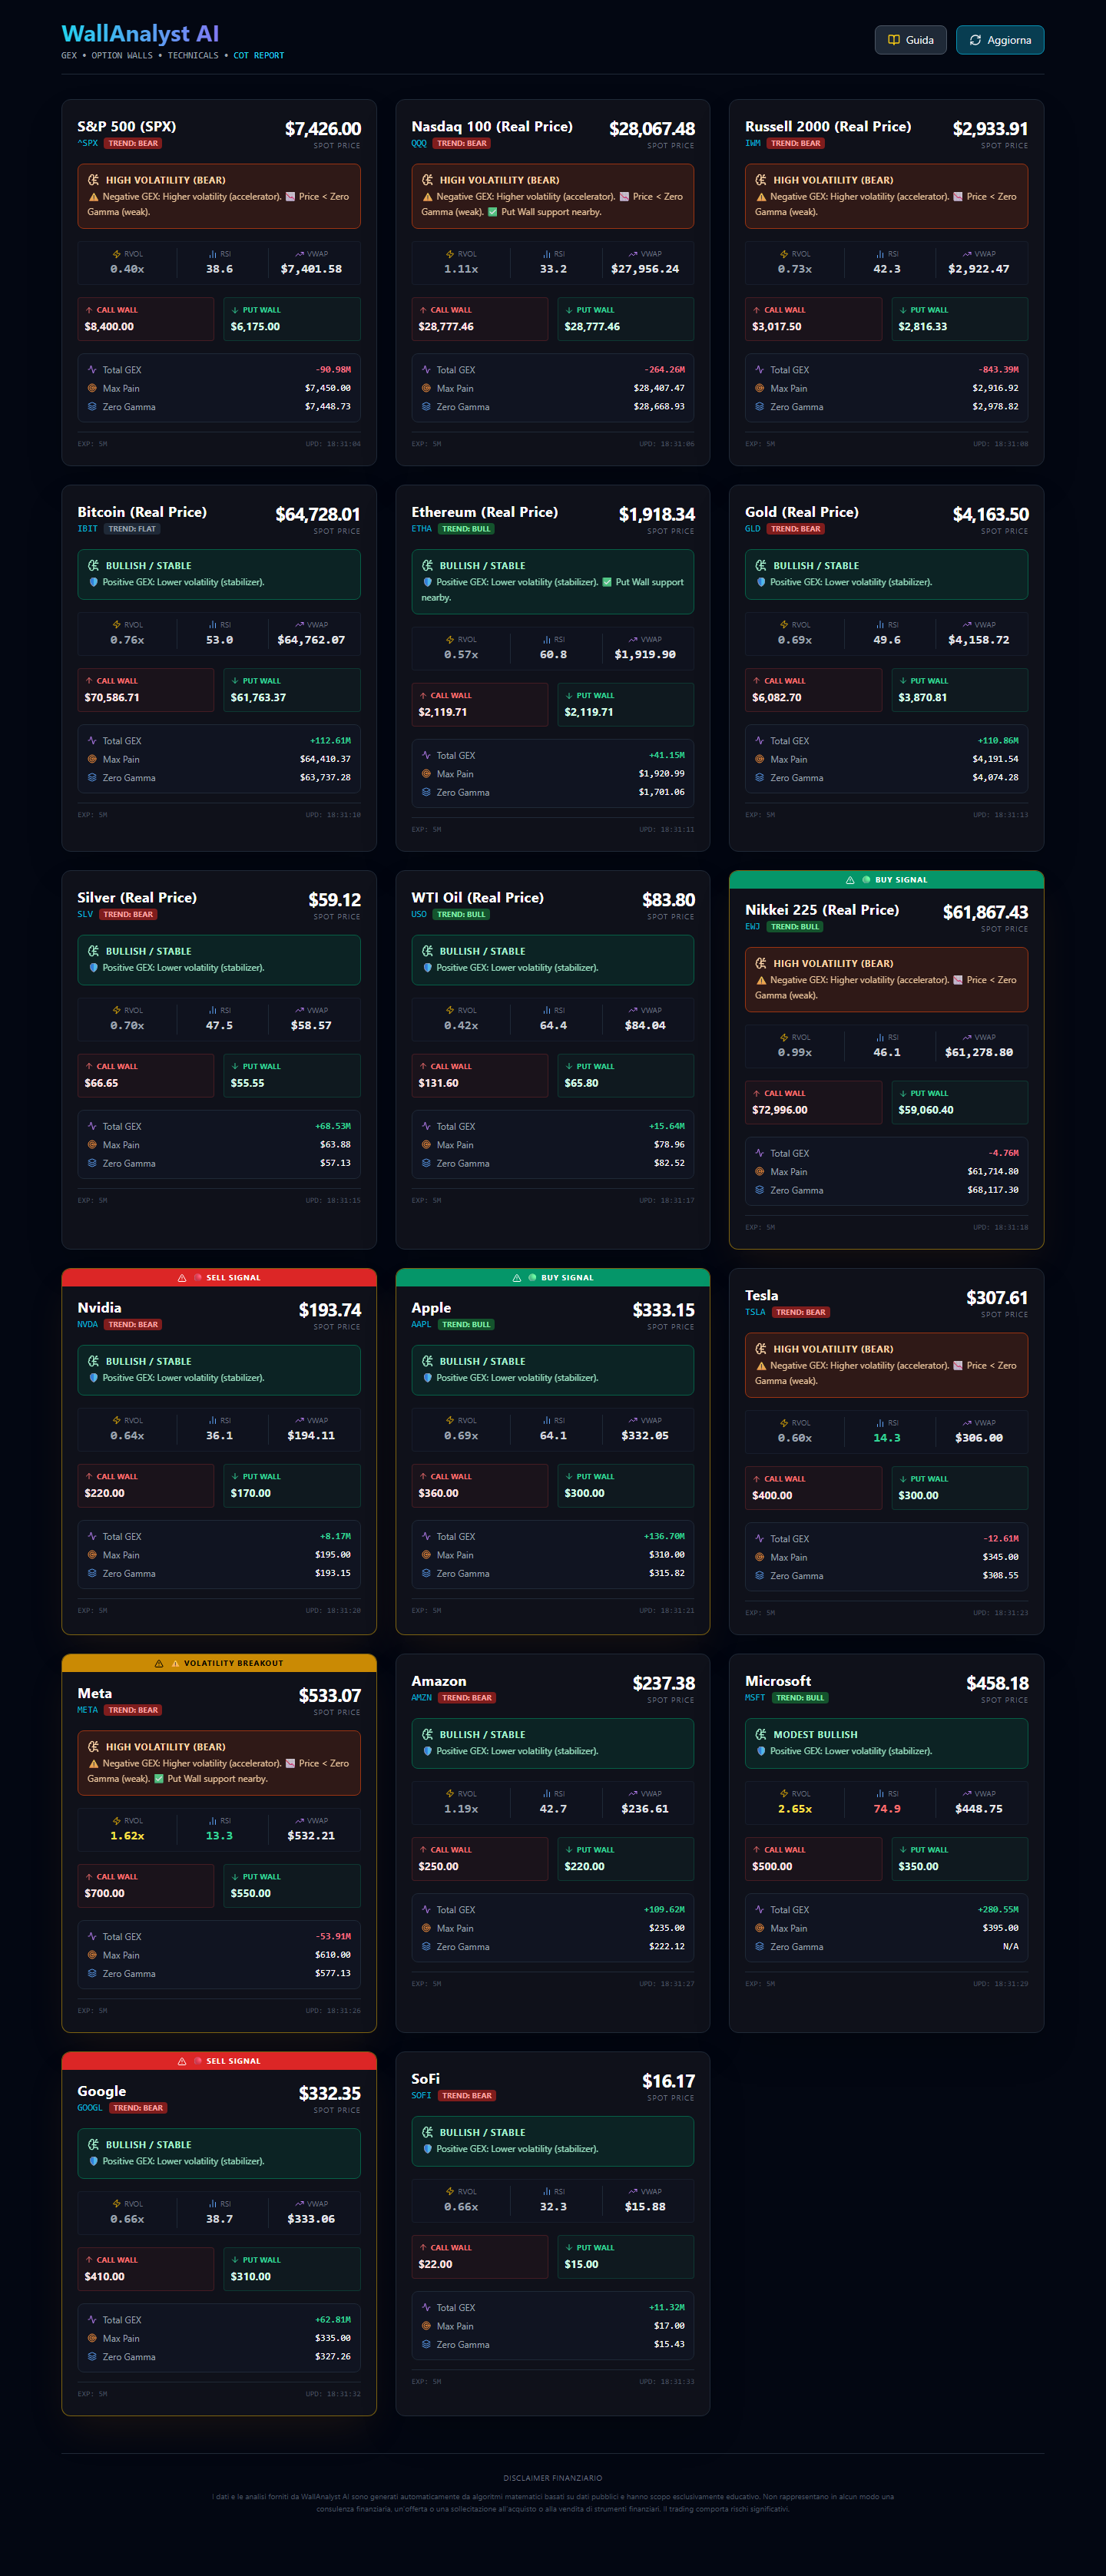Screen dimensions: 1106x2576
Task: Click the Total GEX pulse icon in Microsoft card
Action: (x=759, y=1910)
